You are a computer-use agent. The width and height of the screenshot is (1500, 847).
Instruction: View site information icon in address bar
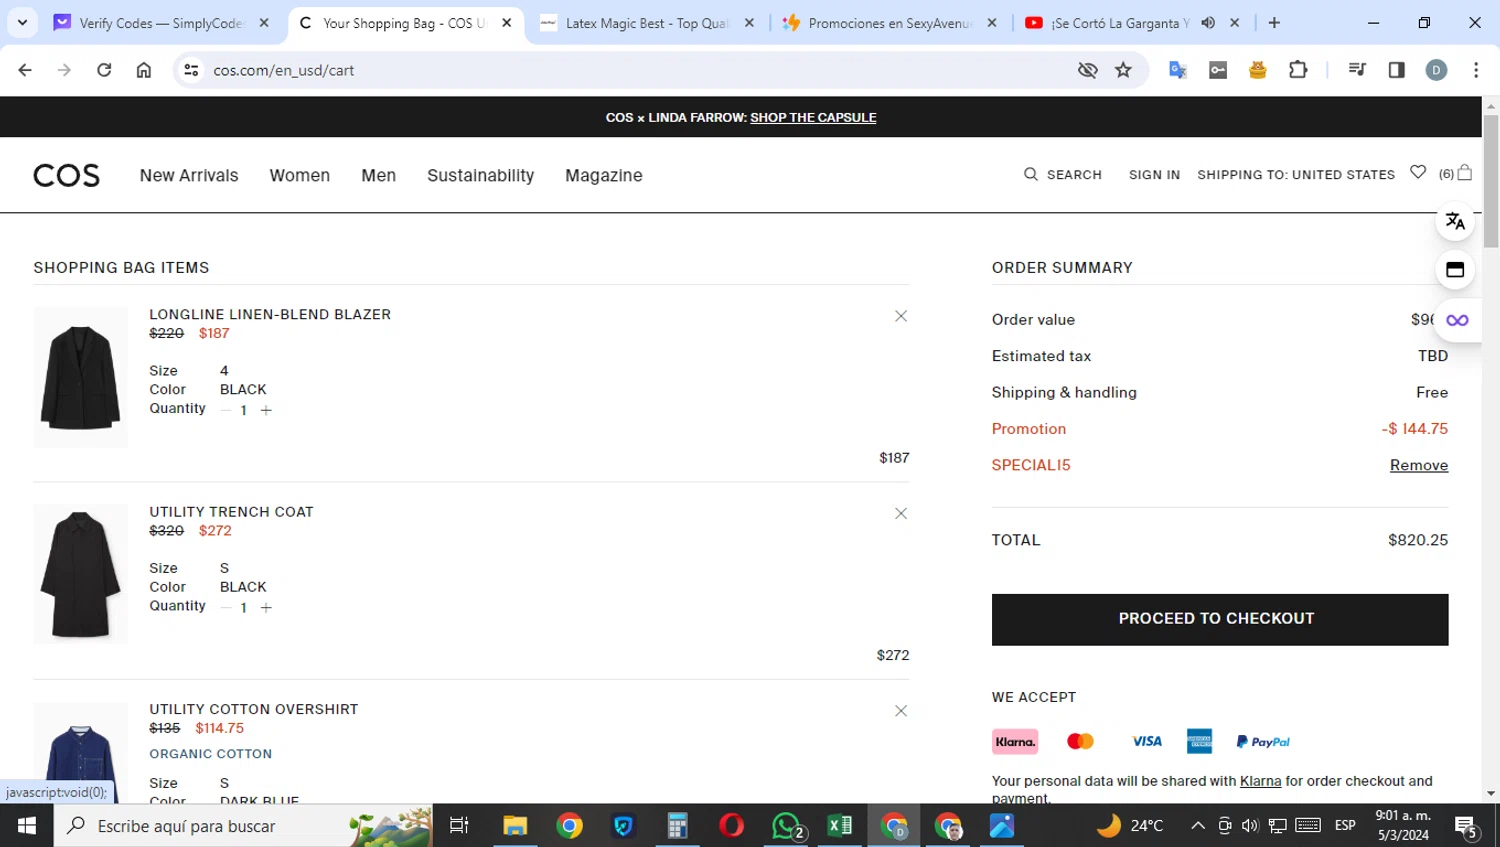(191, 70)
